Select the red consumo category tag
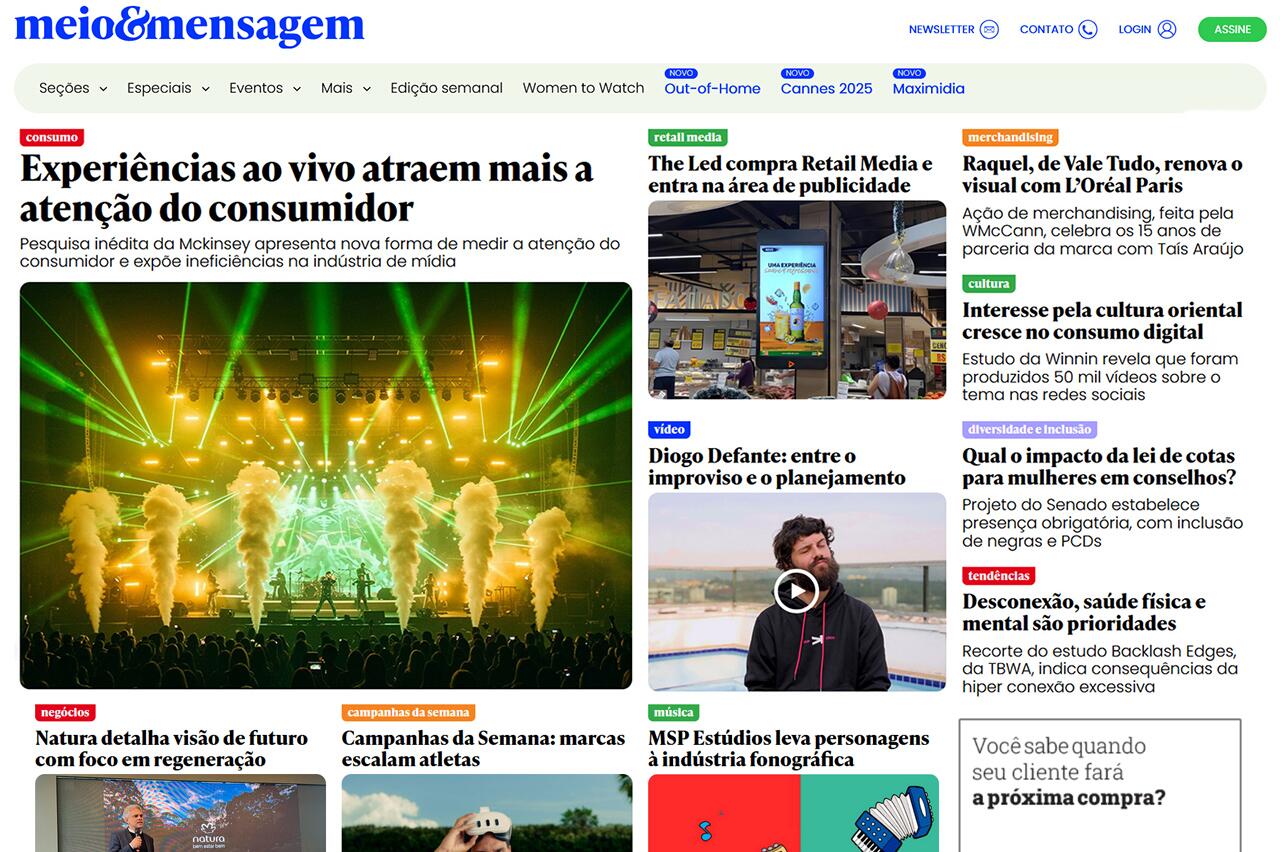Screen dimensions: 1280x852 pos(52,138)
